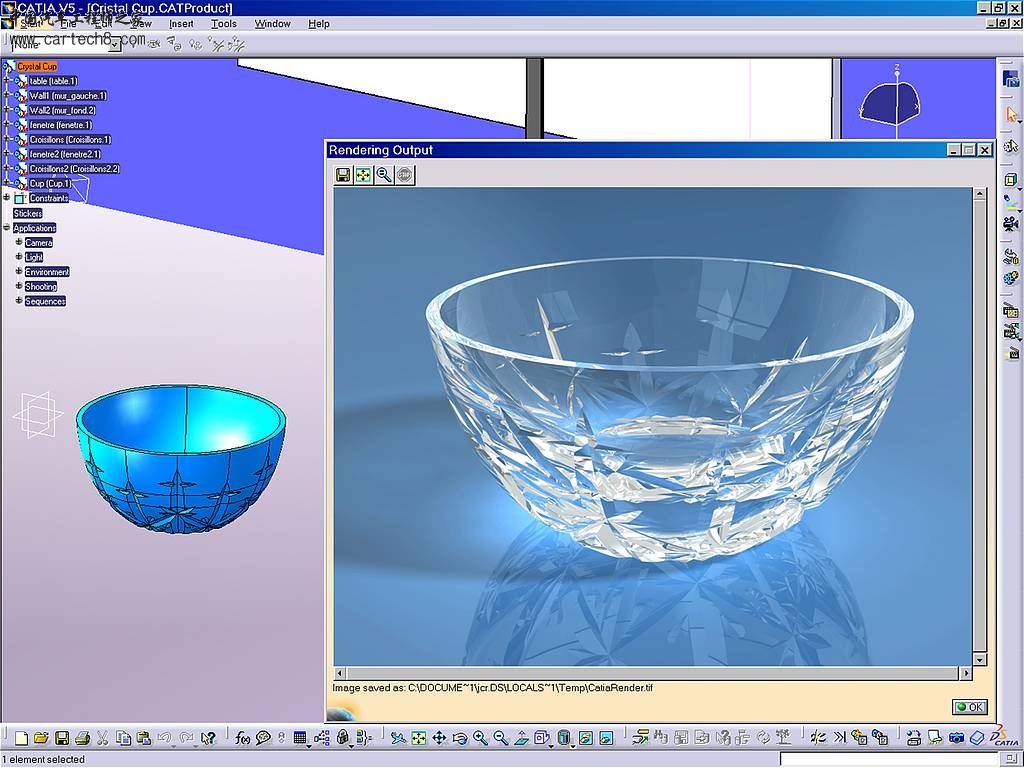The image size is (1024, 768).
Task: Click the Print icon in the bottom toolbar
Action: pyautogui.click(x=82, y=738)
